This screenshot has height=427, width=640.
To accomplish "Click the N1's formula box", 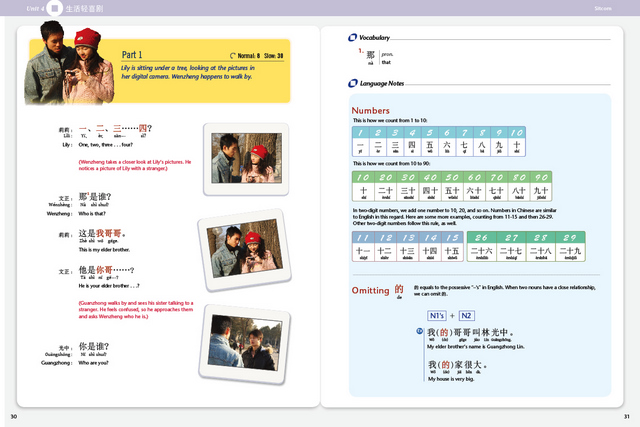I will pyautogui.click(x=437, y=316).
